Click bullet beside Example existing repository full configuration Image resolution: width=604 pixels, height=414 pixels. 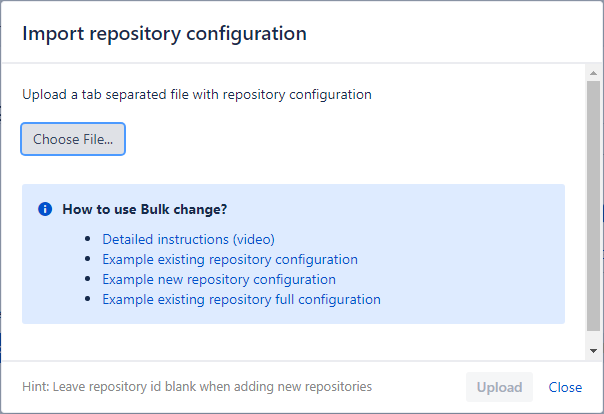[x=88, y=299]
